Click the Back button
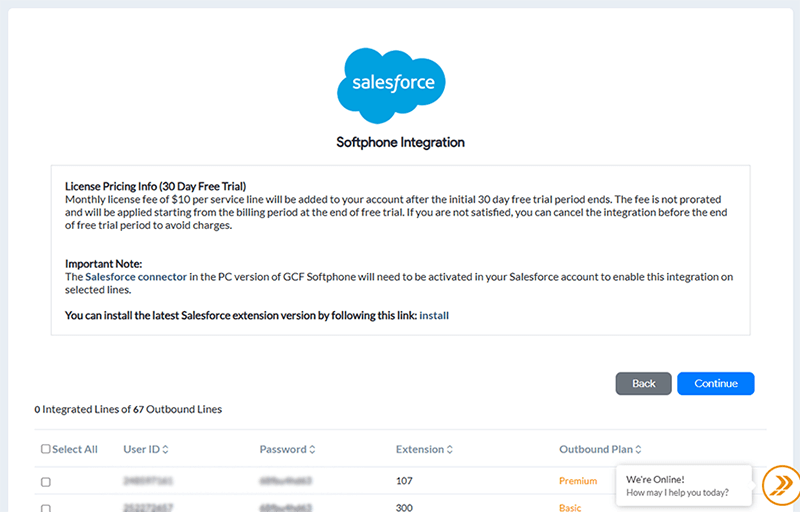 click(643, 383)
